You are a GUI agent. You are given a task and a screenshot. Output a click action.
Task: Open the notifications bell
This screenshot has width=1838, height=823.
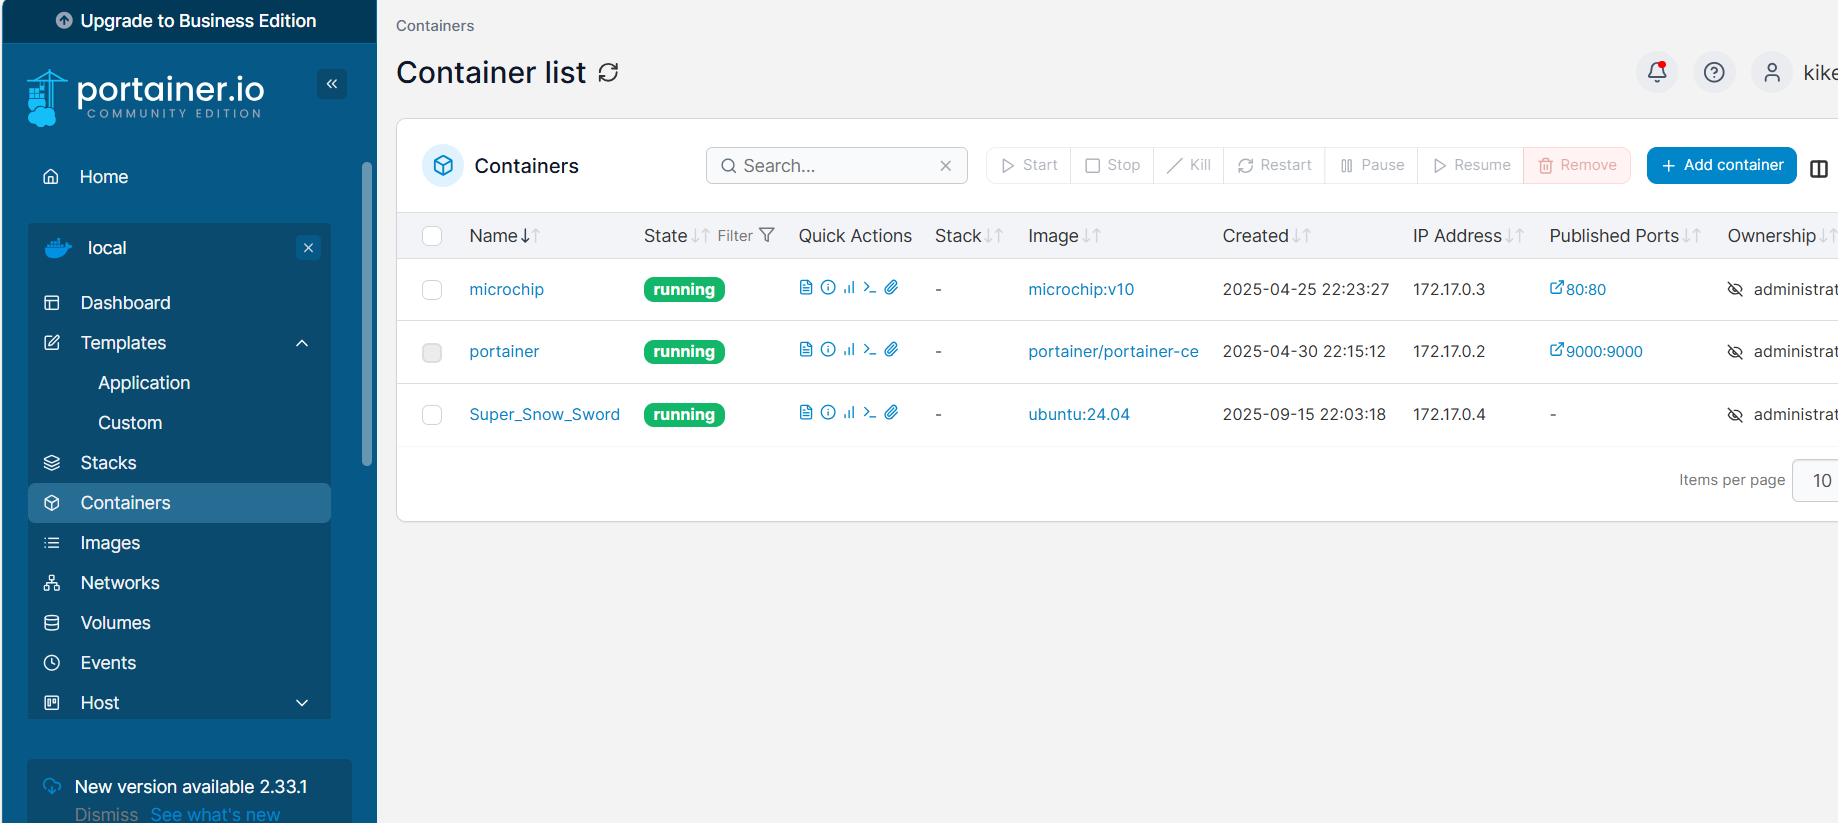click(1657, 72)
